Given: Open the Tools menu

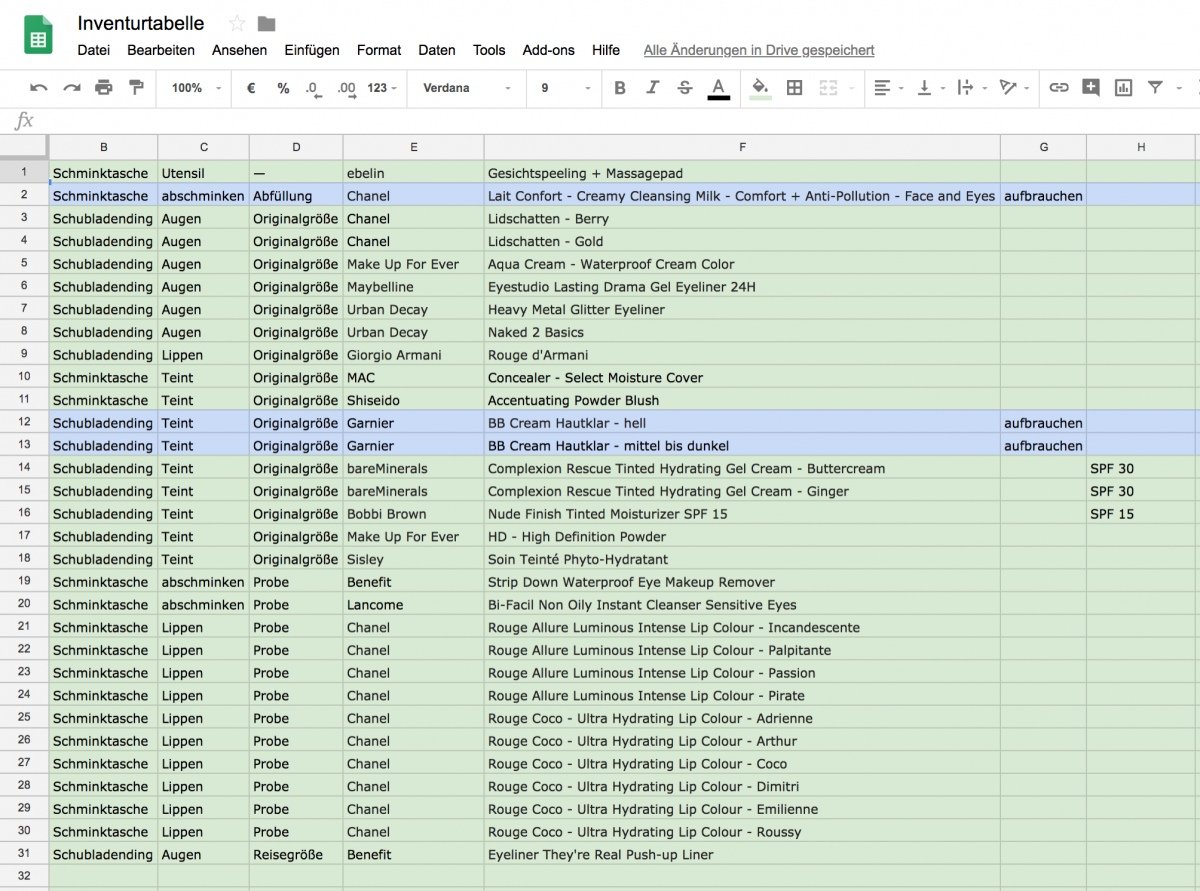Looking at the screenshot, I should [489, 50].
